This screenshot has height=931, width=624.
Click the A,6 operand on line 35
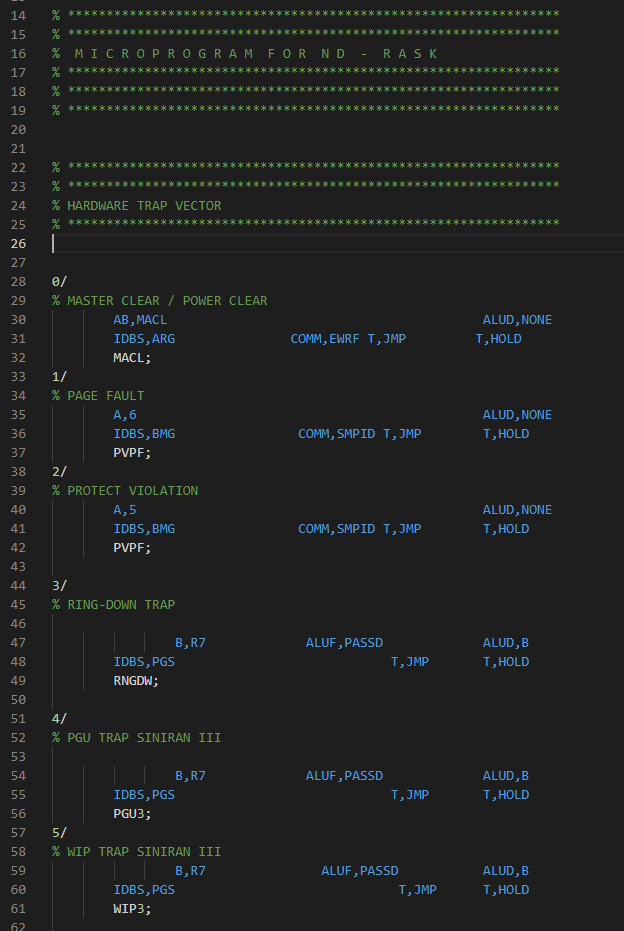125,415
